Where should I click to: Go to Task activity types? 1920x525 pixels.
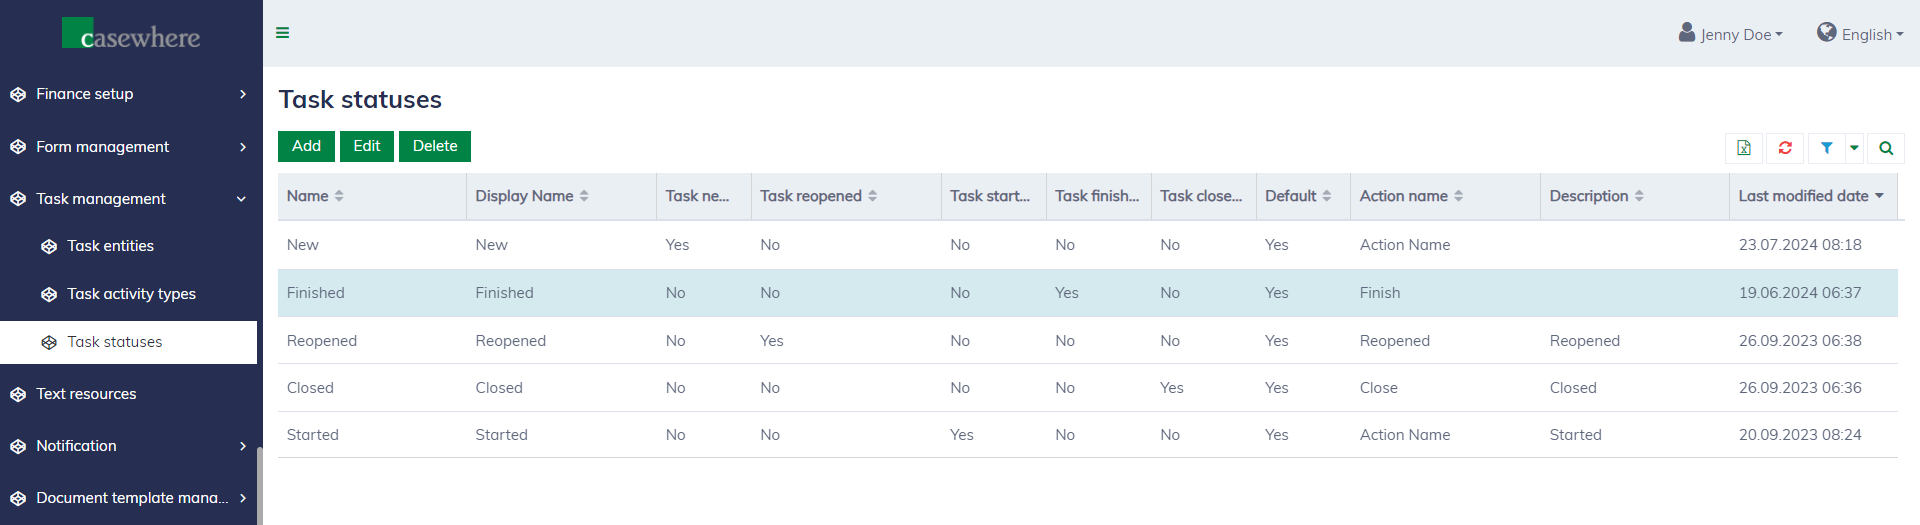pyautogui.click(x=131, y=294)
